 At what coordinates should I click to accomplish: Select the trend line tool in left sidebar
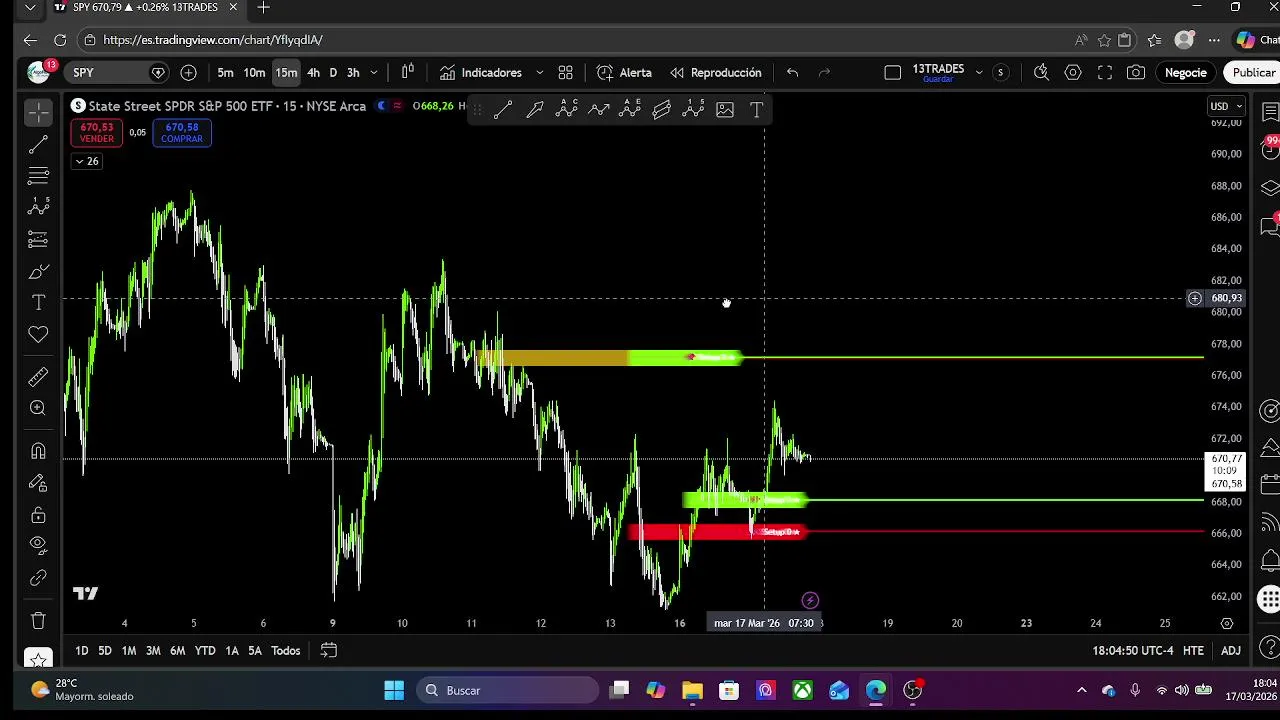[38, 146]
